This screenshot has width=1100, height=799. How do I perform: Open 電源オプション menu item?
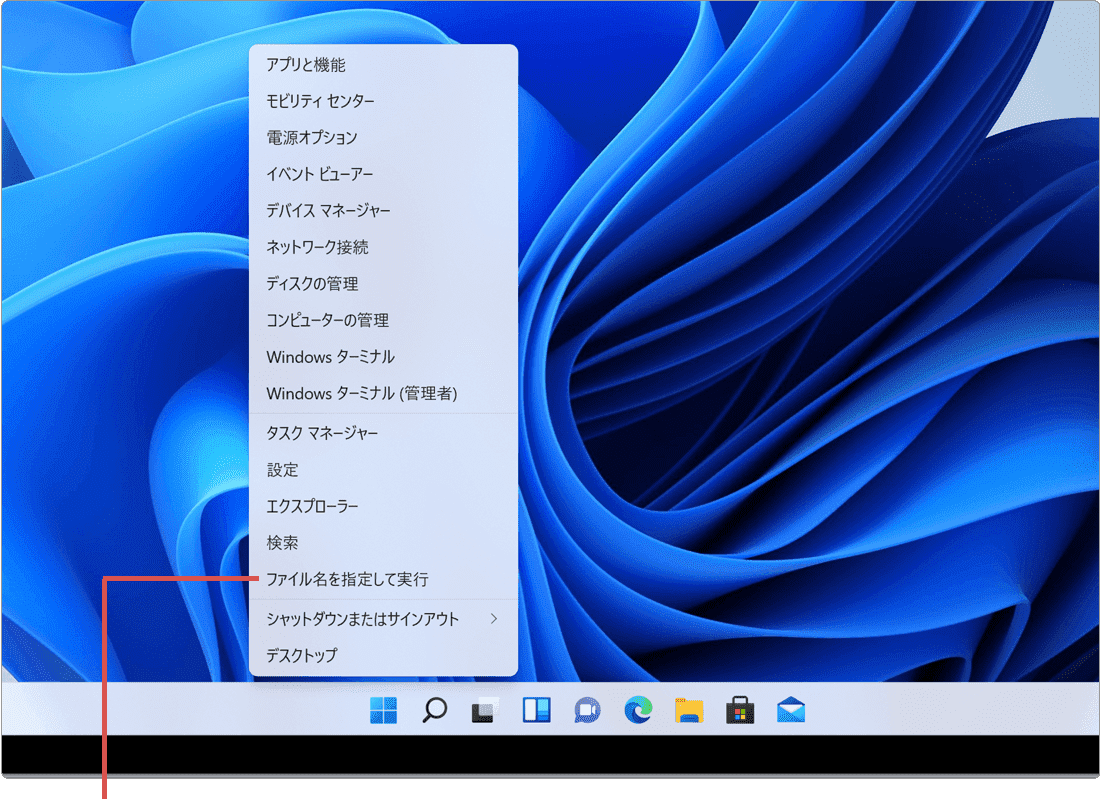pyautogui.click(x=312, y=138)
